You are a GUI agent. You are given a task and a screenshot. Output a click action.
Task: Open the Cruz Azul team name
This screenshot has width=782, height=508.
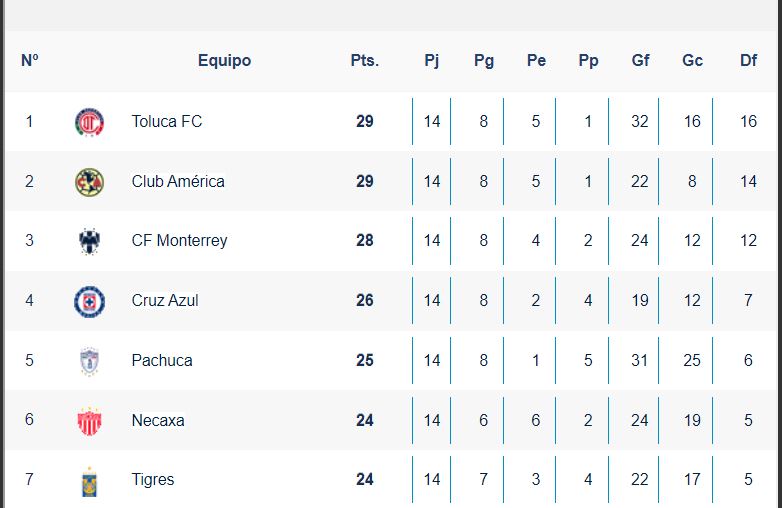(165, 301)
